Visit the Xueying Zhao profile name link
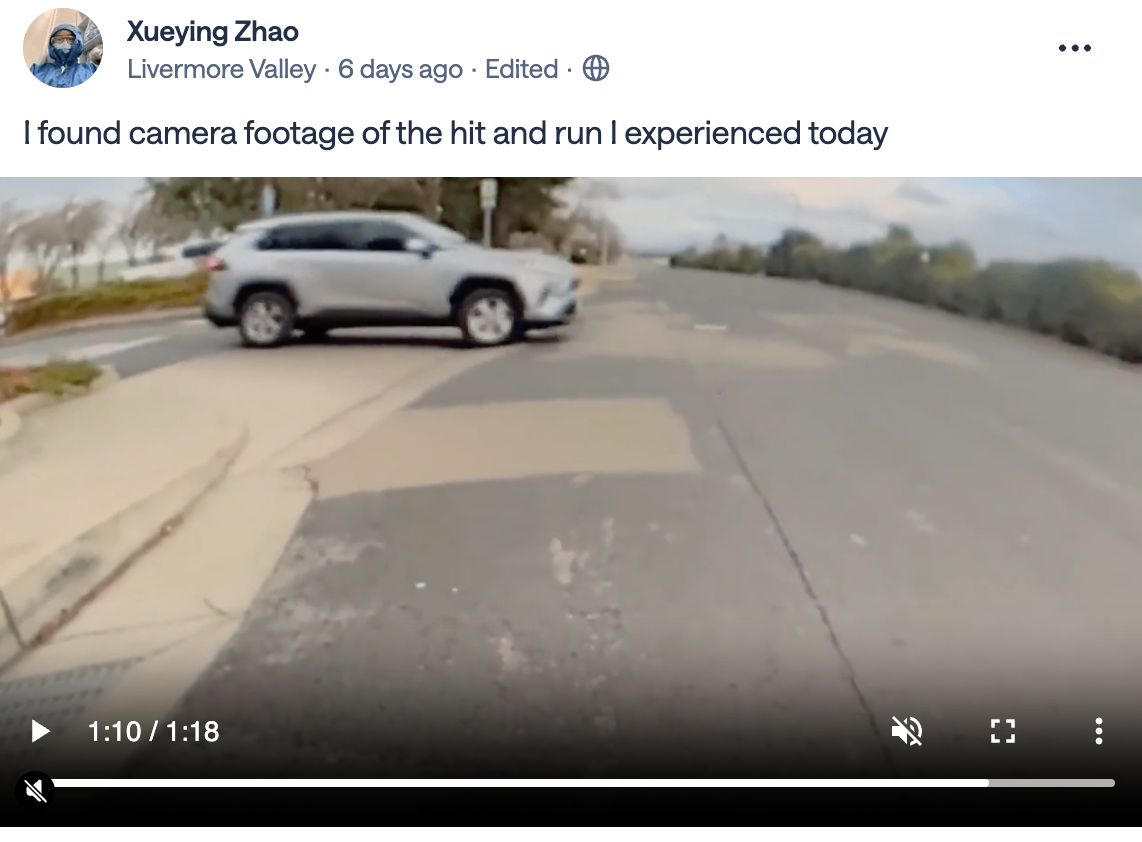This screenshot has height=842, width=1142. click(213, 32)
